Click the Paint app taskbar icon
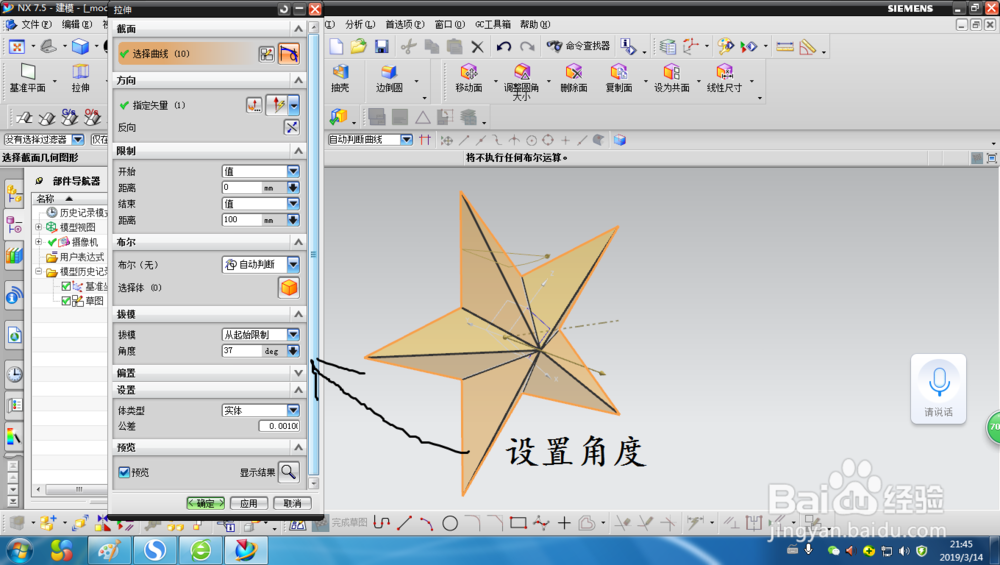 (x=109, y=550)
